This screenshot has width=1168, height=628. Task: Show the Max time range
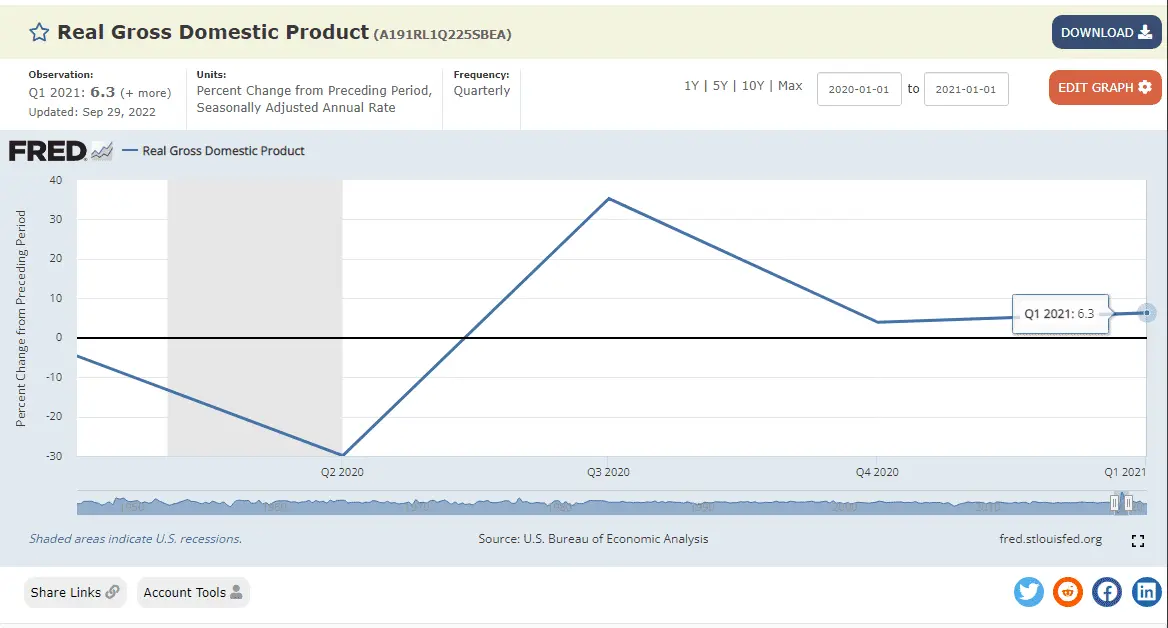tap(790, 86)
